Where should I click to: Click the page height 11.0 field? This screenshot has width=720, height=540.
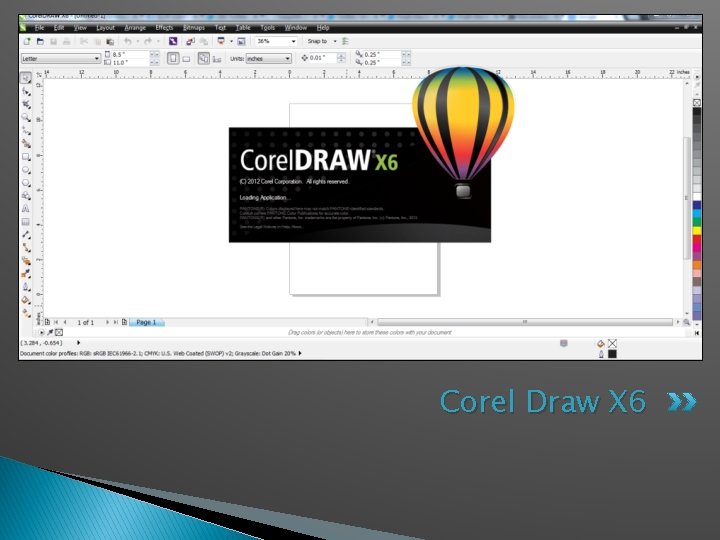click(x=130, y=62)
